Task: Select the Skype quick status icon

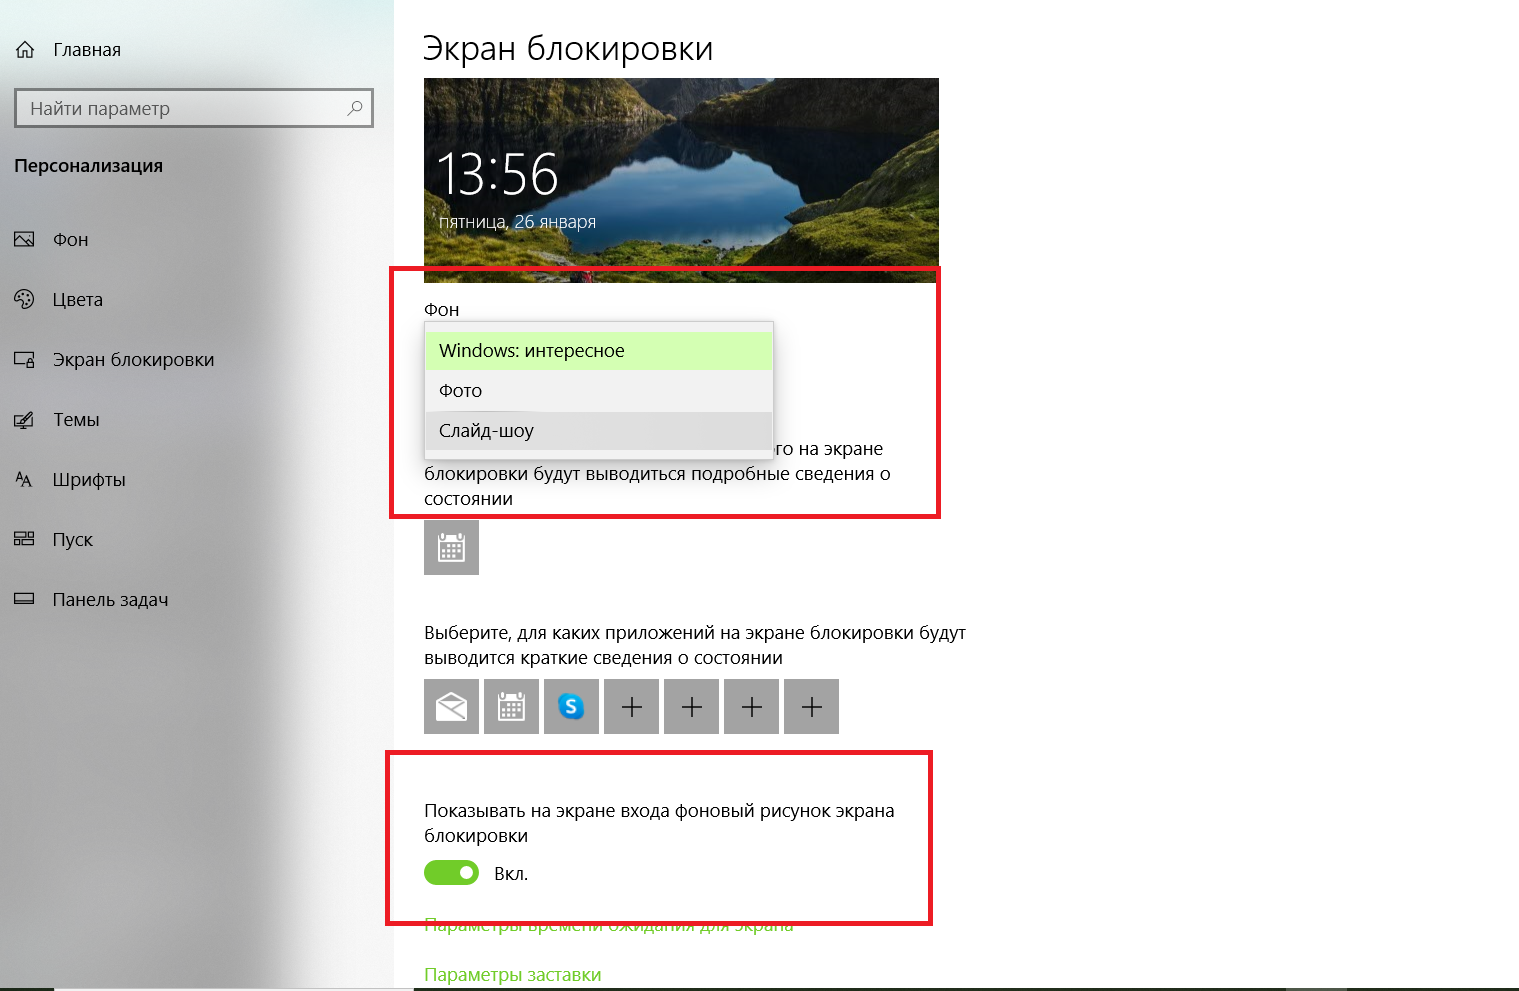Action: pyautogui.click(x=571, y=707)
